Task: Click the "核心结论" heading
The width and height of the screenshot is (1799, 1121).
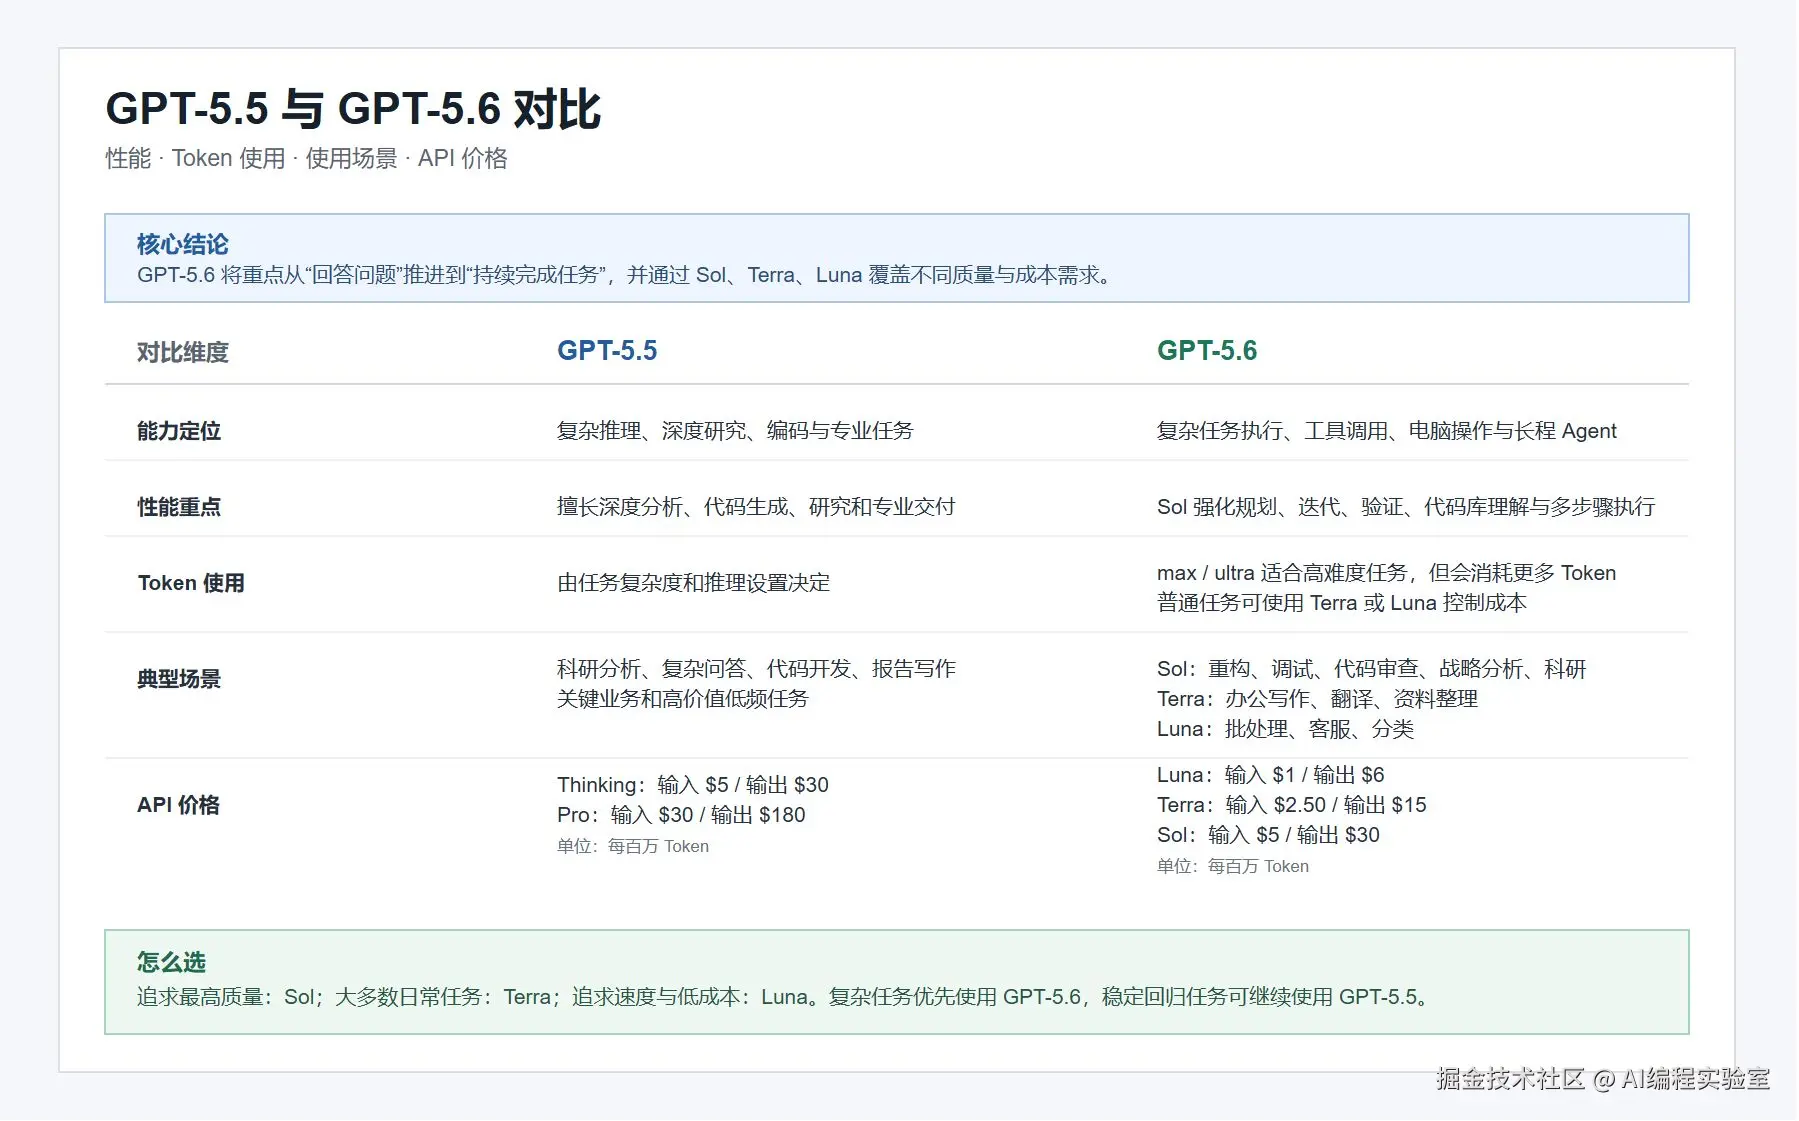Action: [182, 244]
